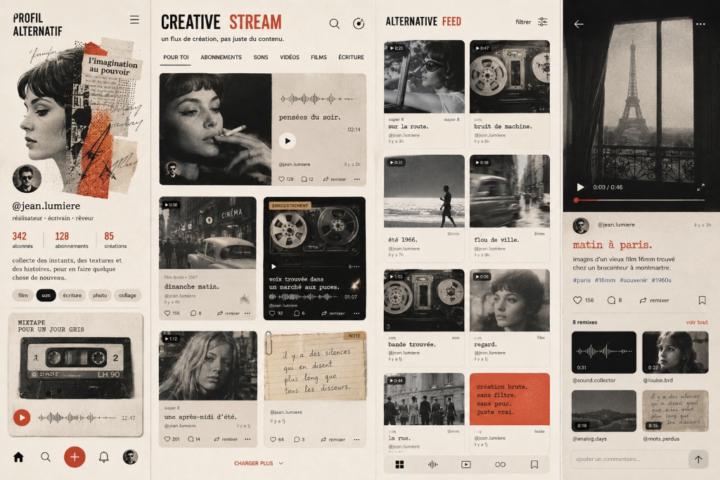The width and height of the screenshot is (720, 480).
Task: Expand the video to fullscreen
Action: click(x=701, y=187)
